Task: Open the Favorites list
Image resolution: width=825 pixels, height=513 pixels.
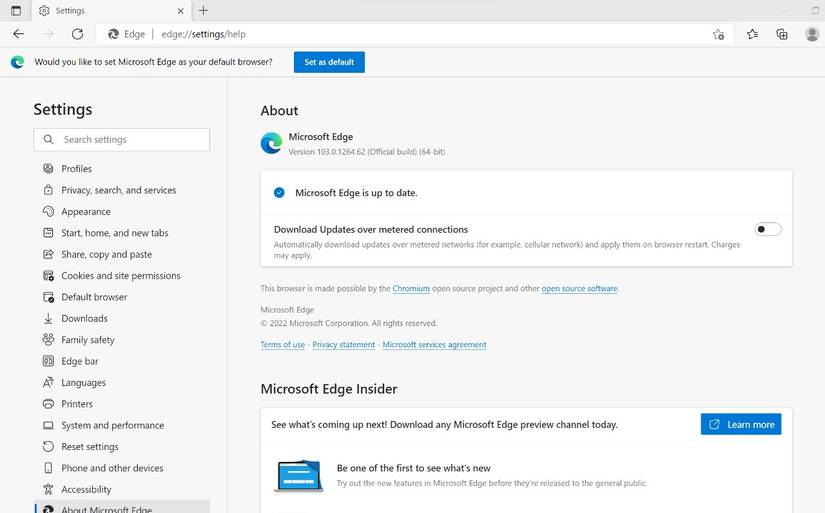Action: (752, 34)
